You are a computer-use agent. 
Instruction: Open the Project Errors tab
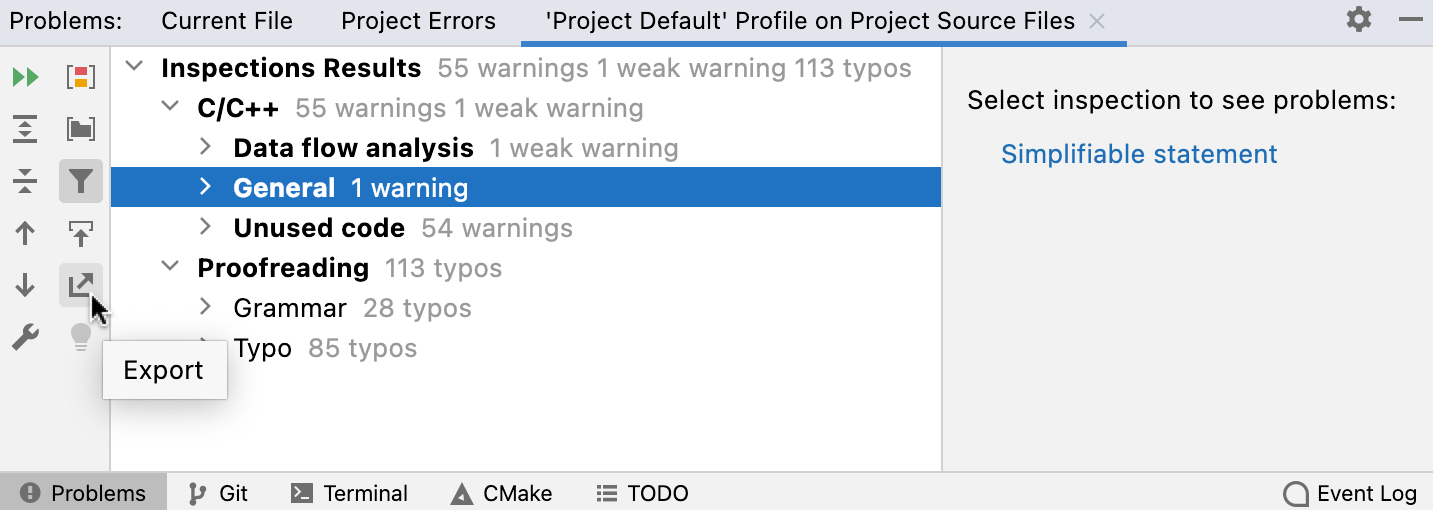pos(418,21)
